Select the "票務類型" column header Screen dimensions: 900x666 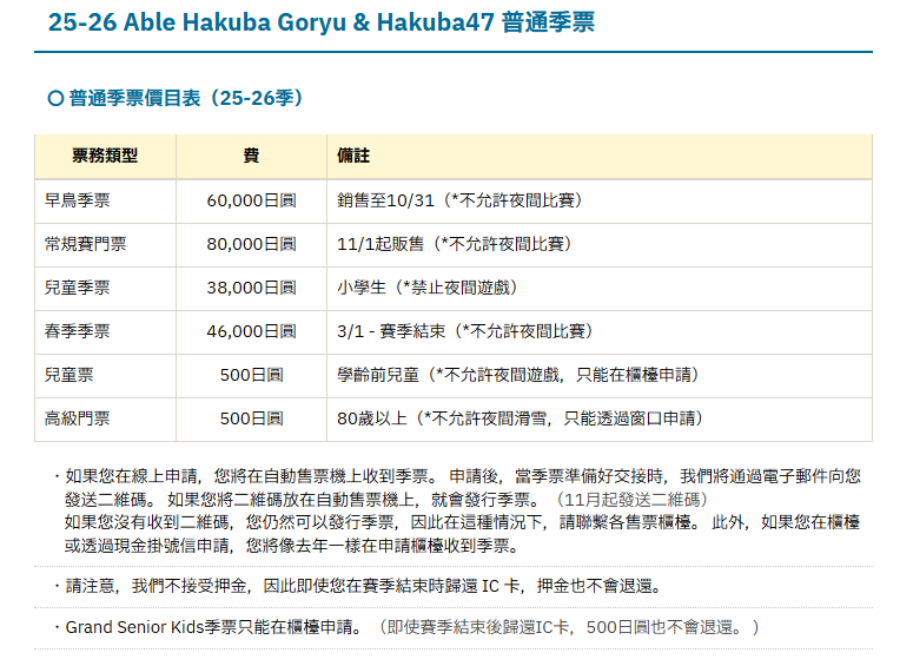coord(105,156)
